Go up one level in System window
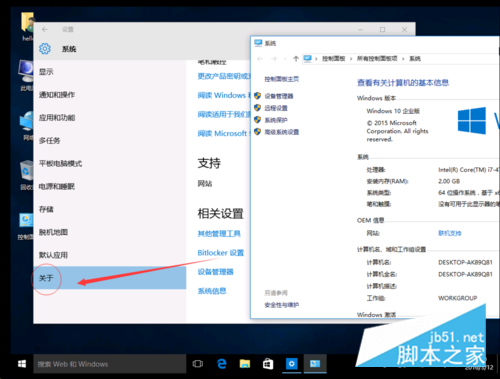This screenshot has width=500, height=379. (x=296, y=59)
